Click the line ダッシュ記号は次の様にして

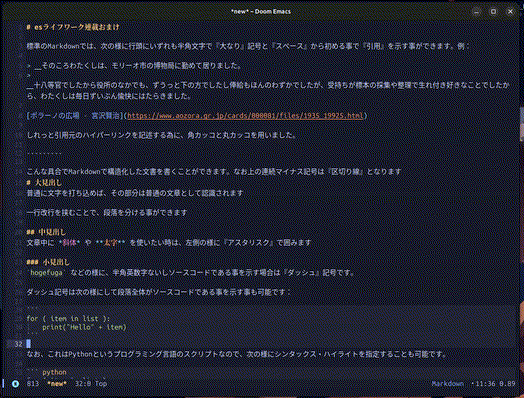159,292
